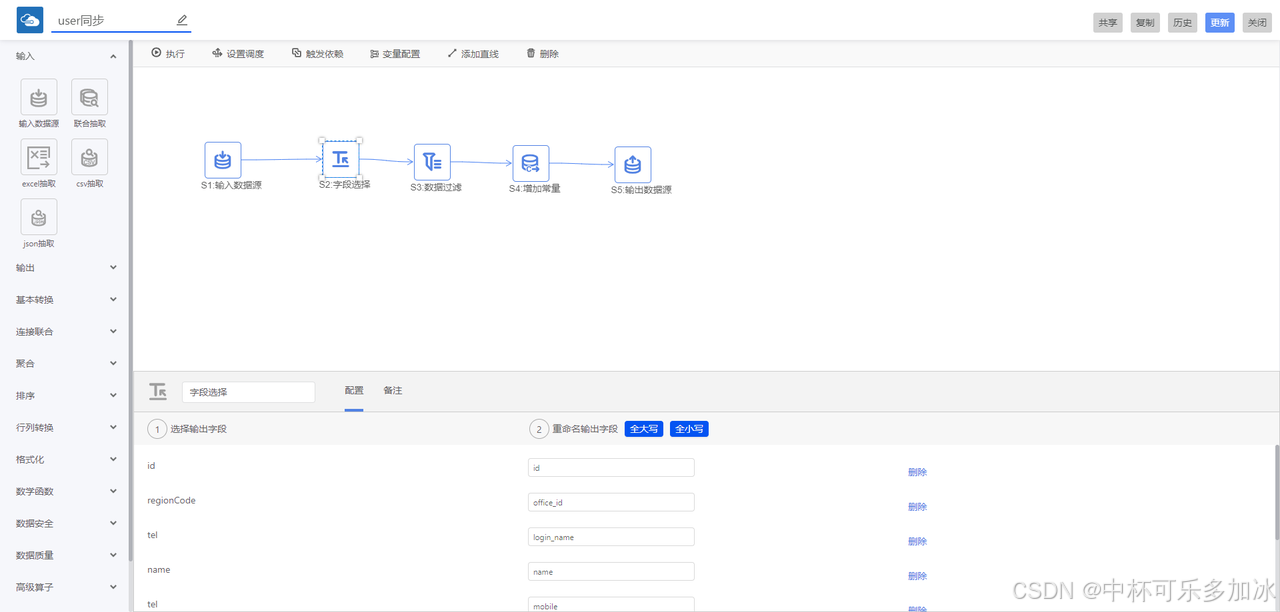Click the S4 增加常量 node

[x=531, y=163]
